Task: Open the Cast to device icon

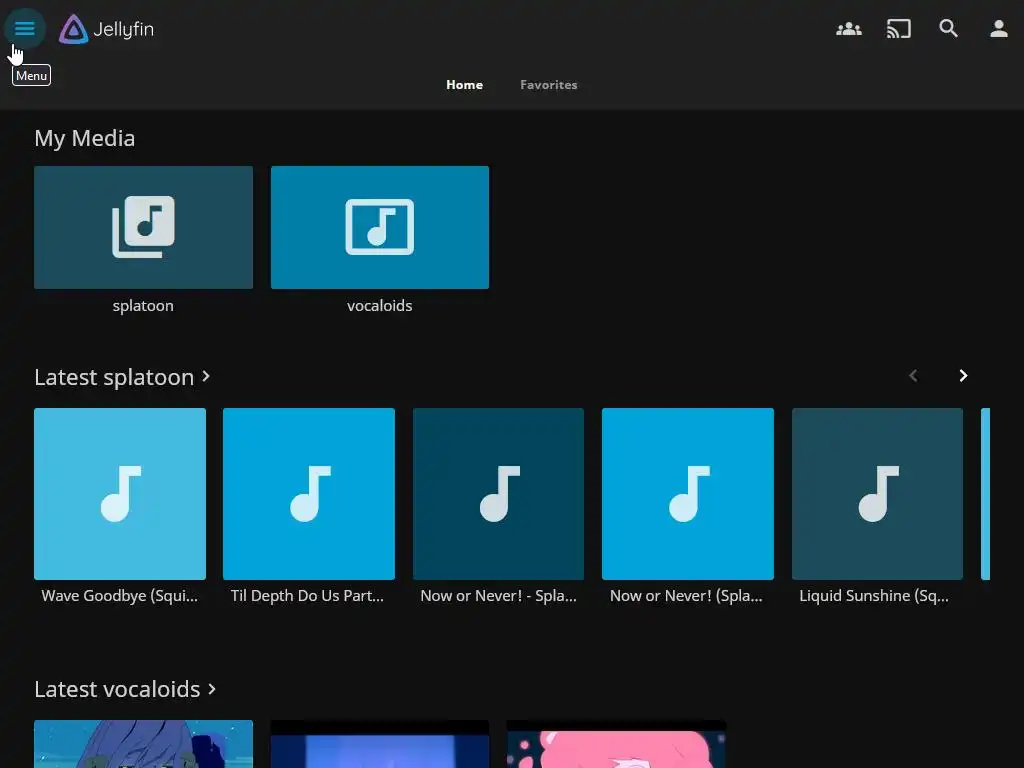Action: [x=899, y=29]
